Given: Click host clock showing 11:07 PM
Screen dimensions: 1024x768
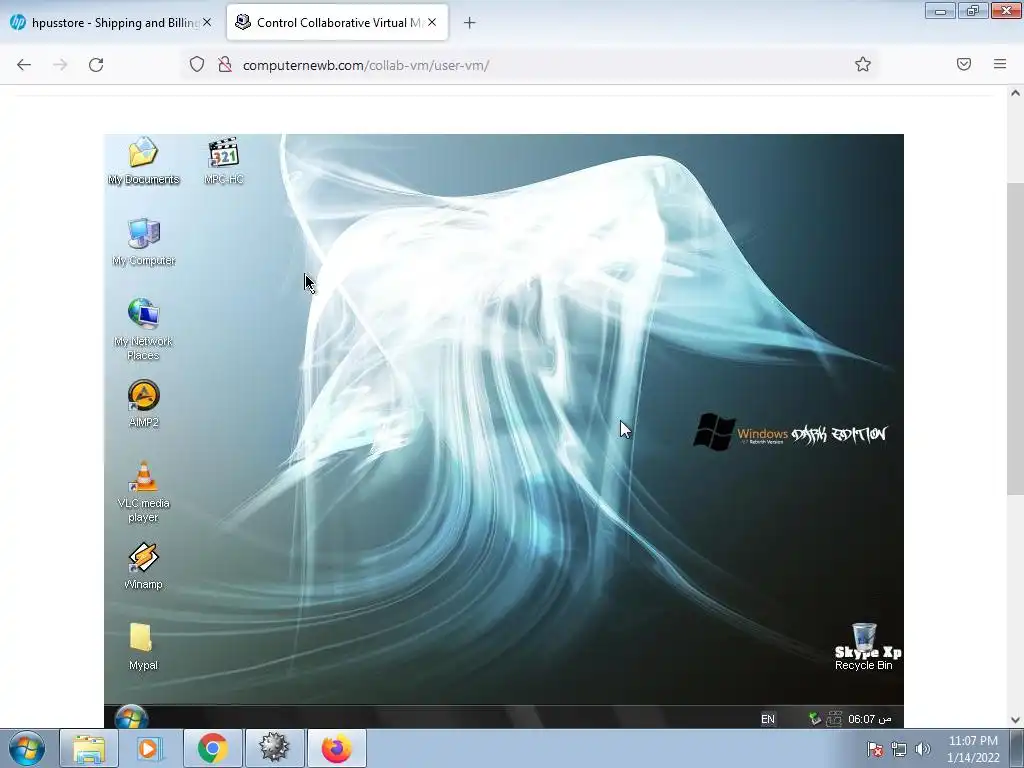Looking at the screenshot, I should coord(973,749).
